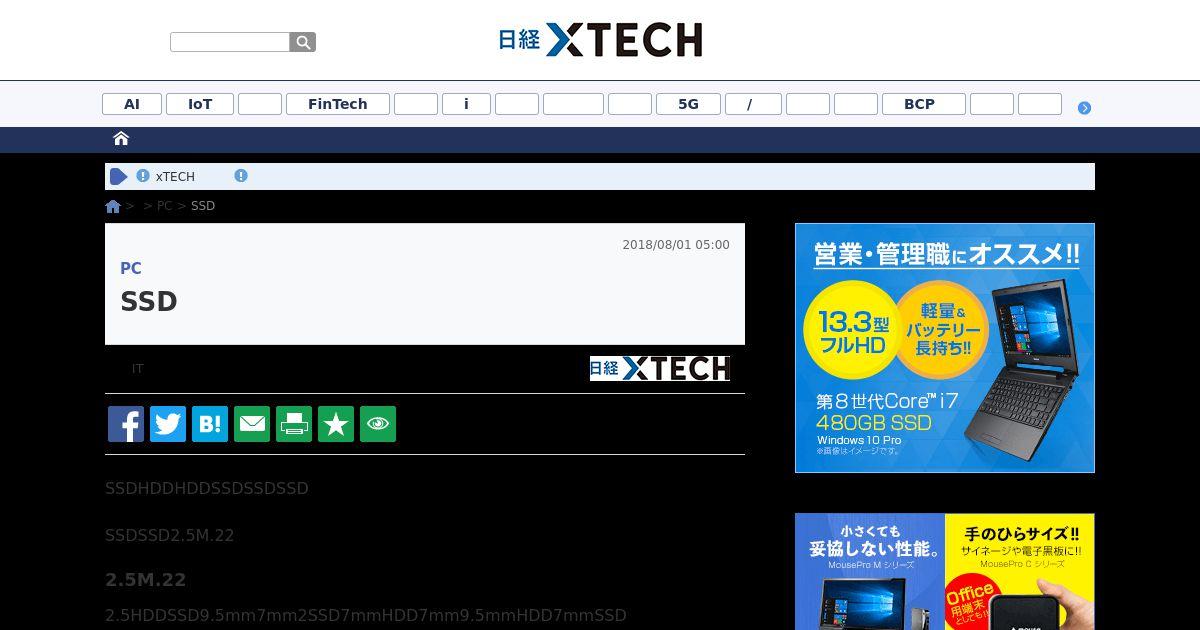Select the '/' topic tab
This screenshot has height=630, width=1200.
753,104
